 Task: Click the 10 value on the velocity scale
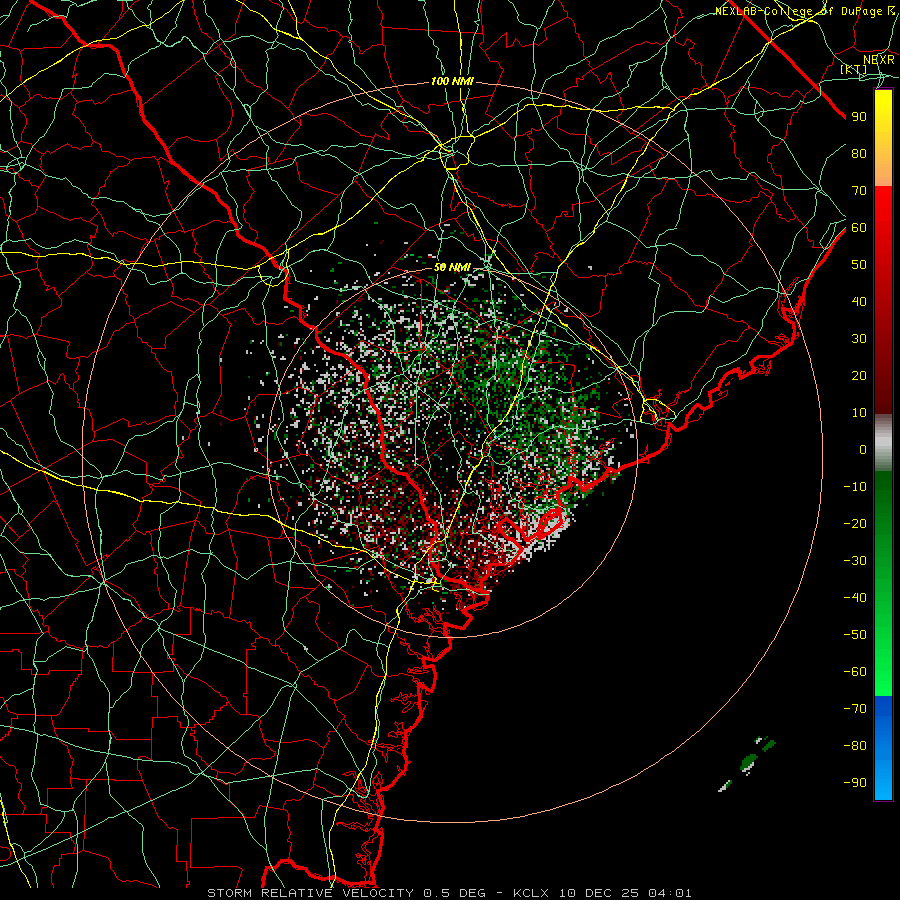tap(859, 413)
